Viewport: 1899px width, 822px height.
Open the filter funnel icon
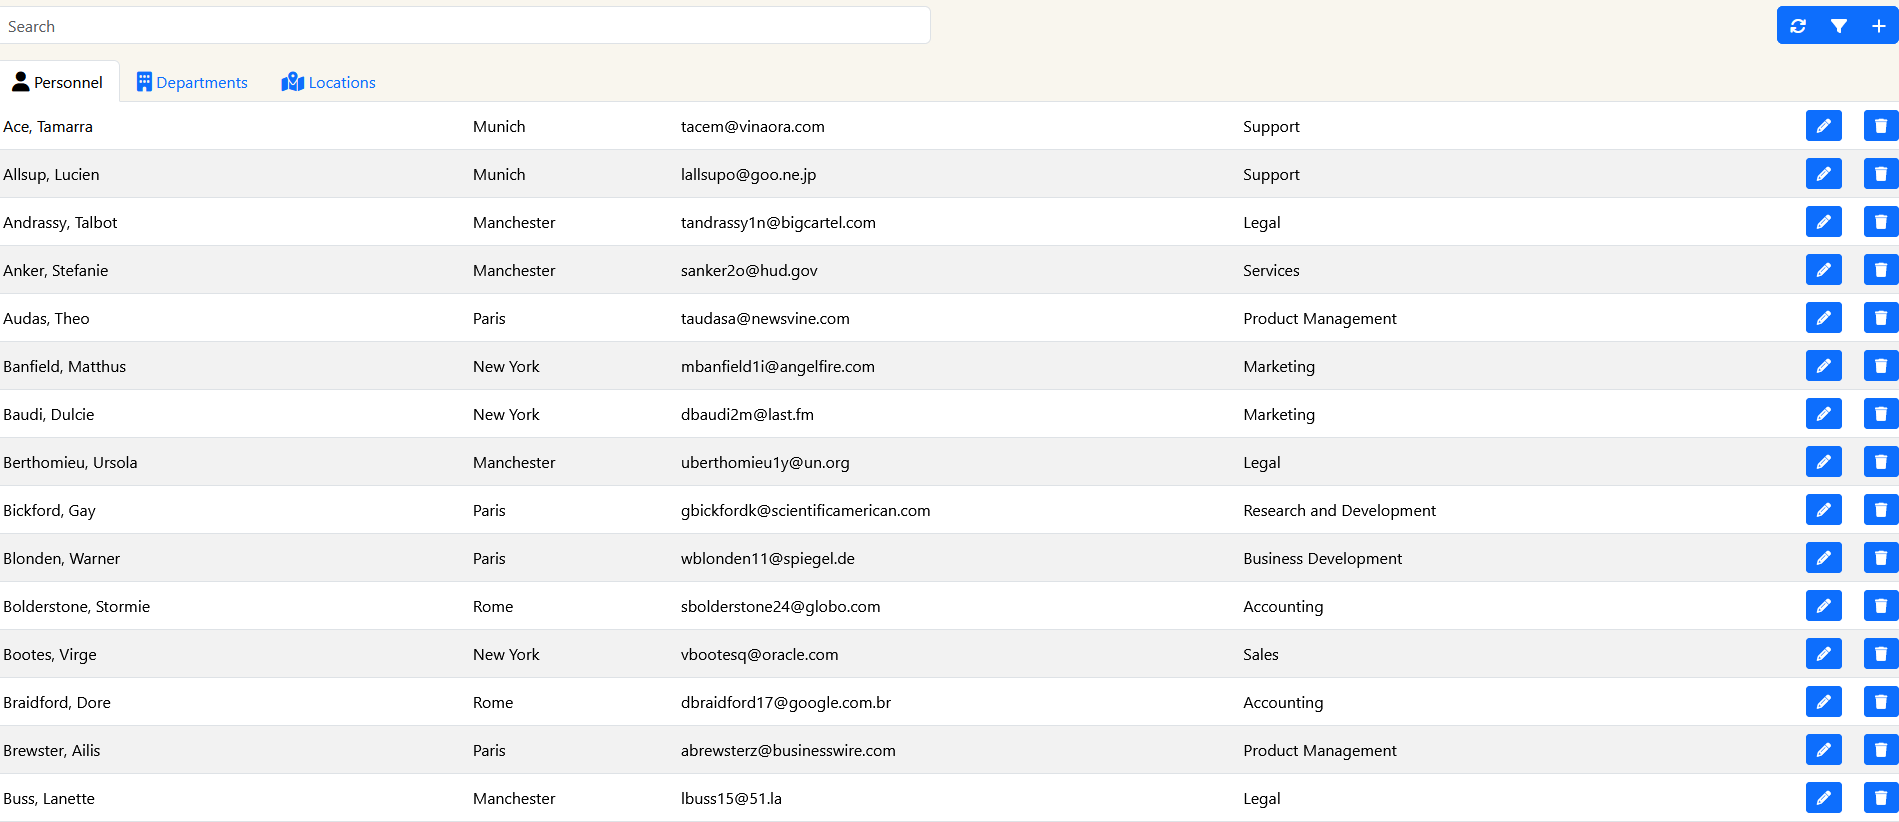point(1838,26)
